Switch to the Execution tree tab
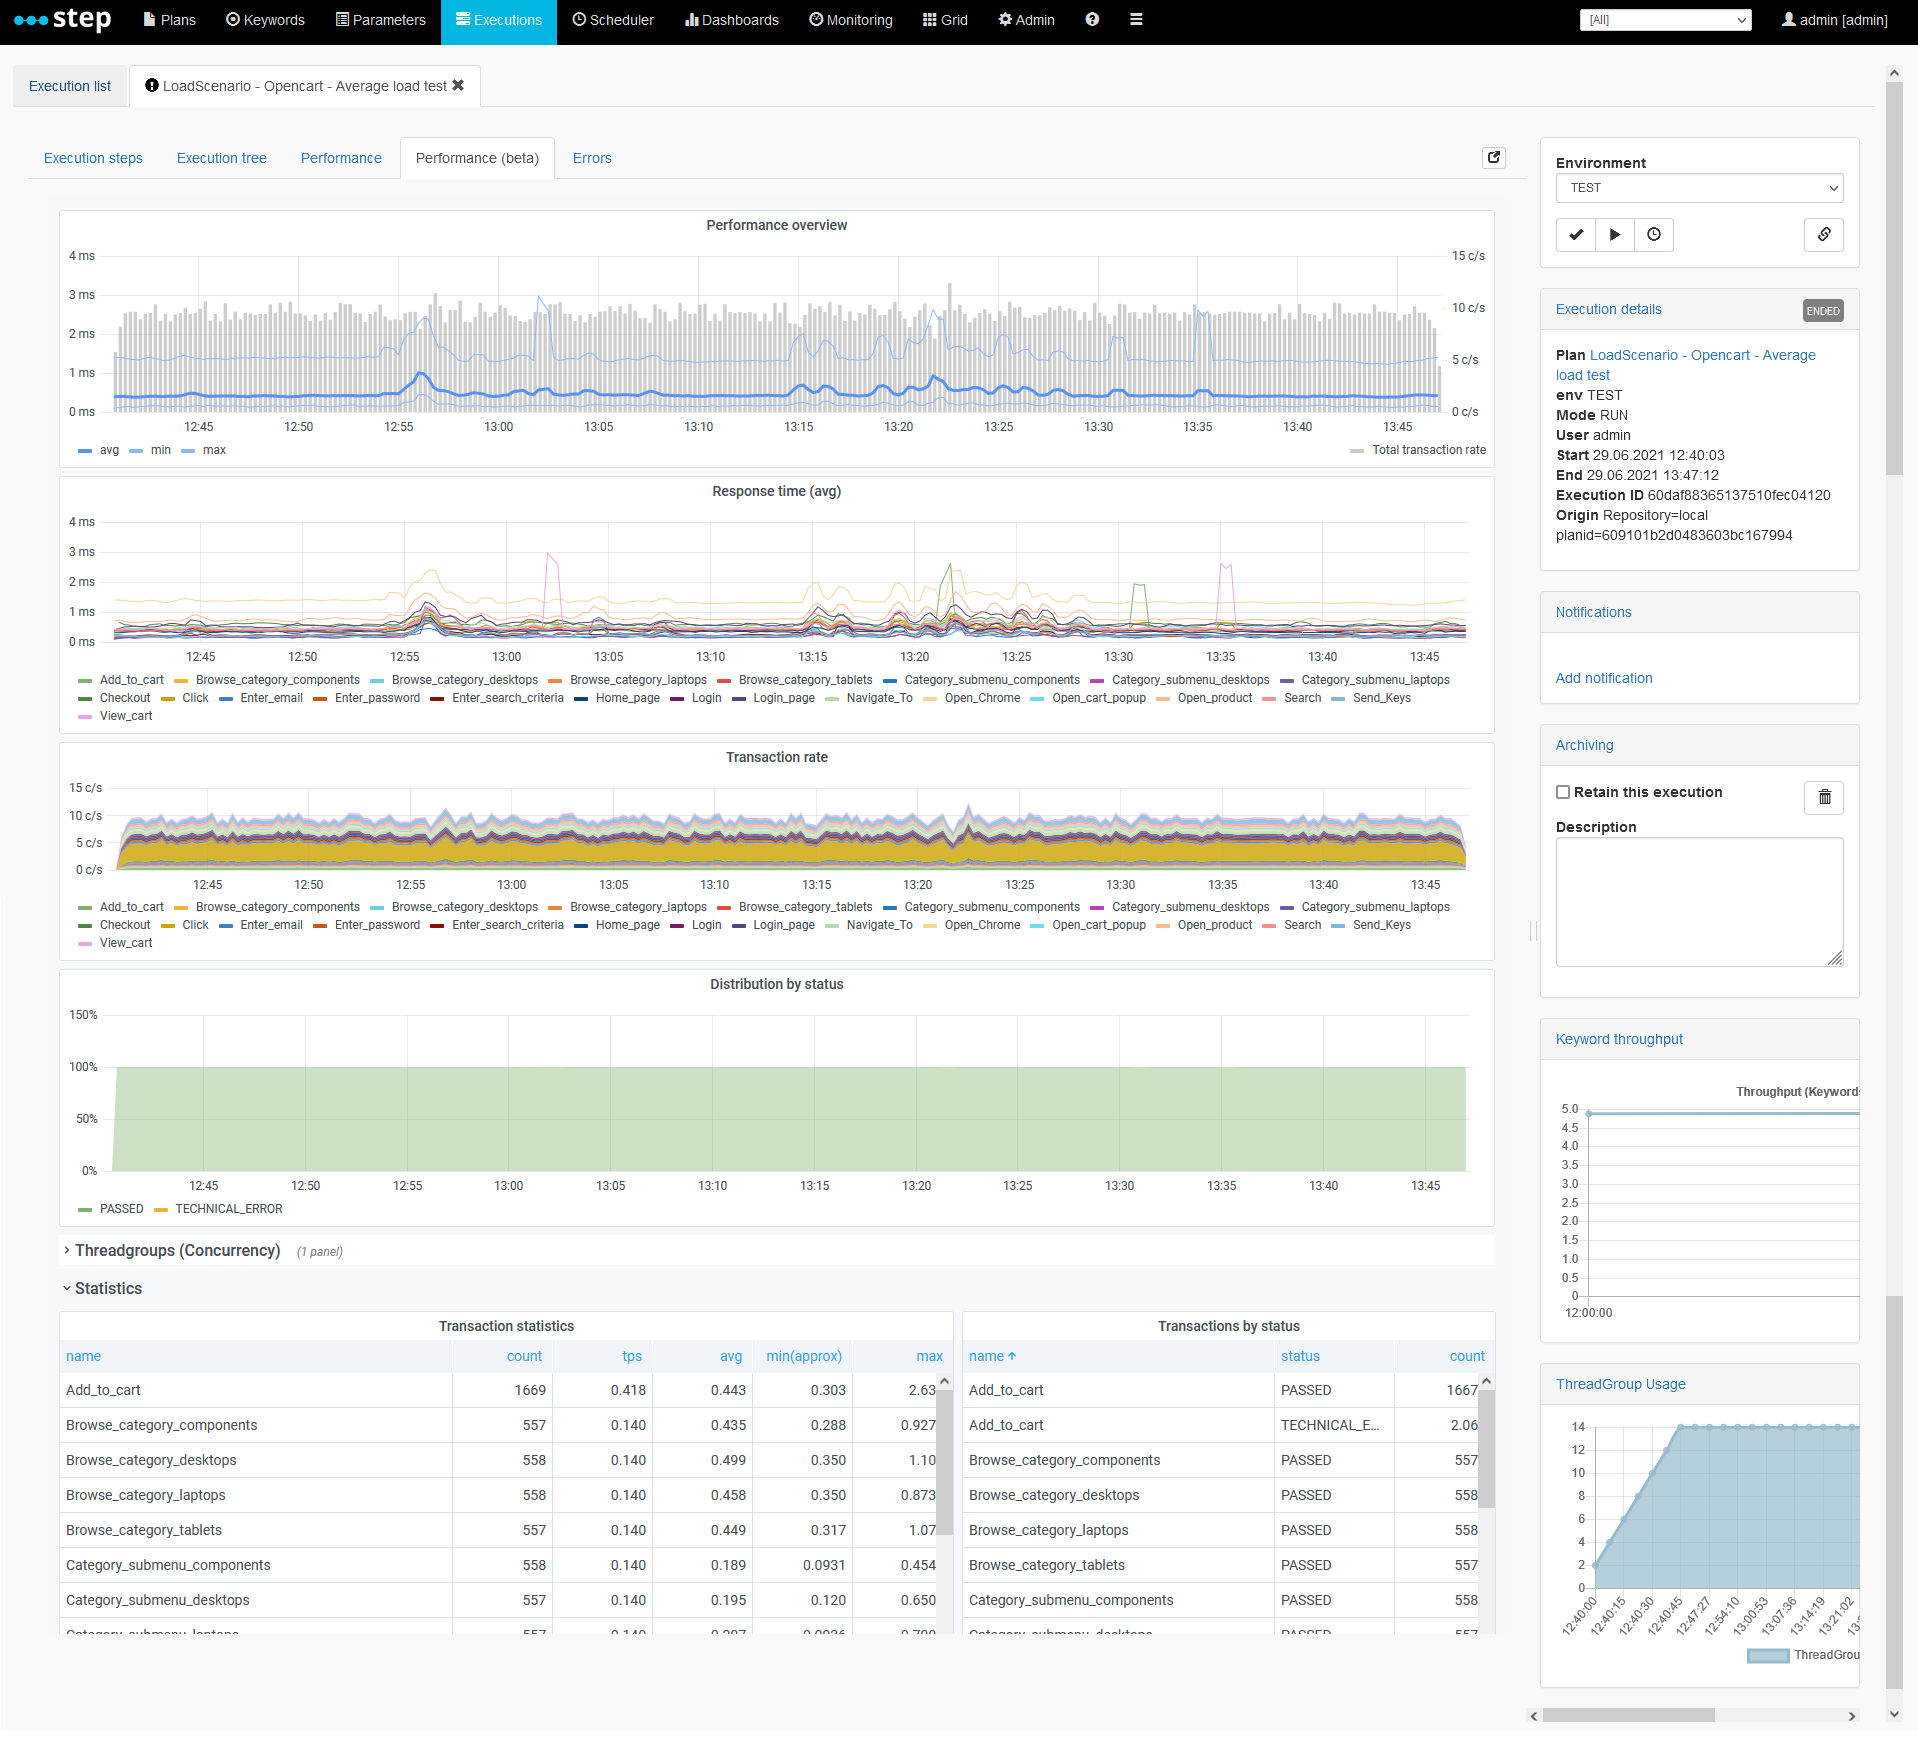 [x=222, y=158]
